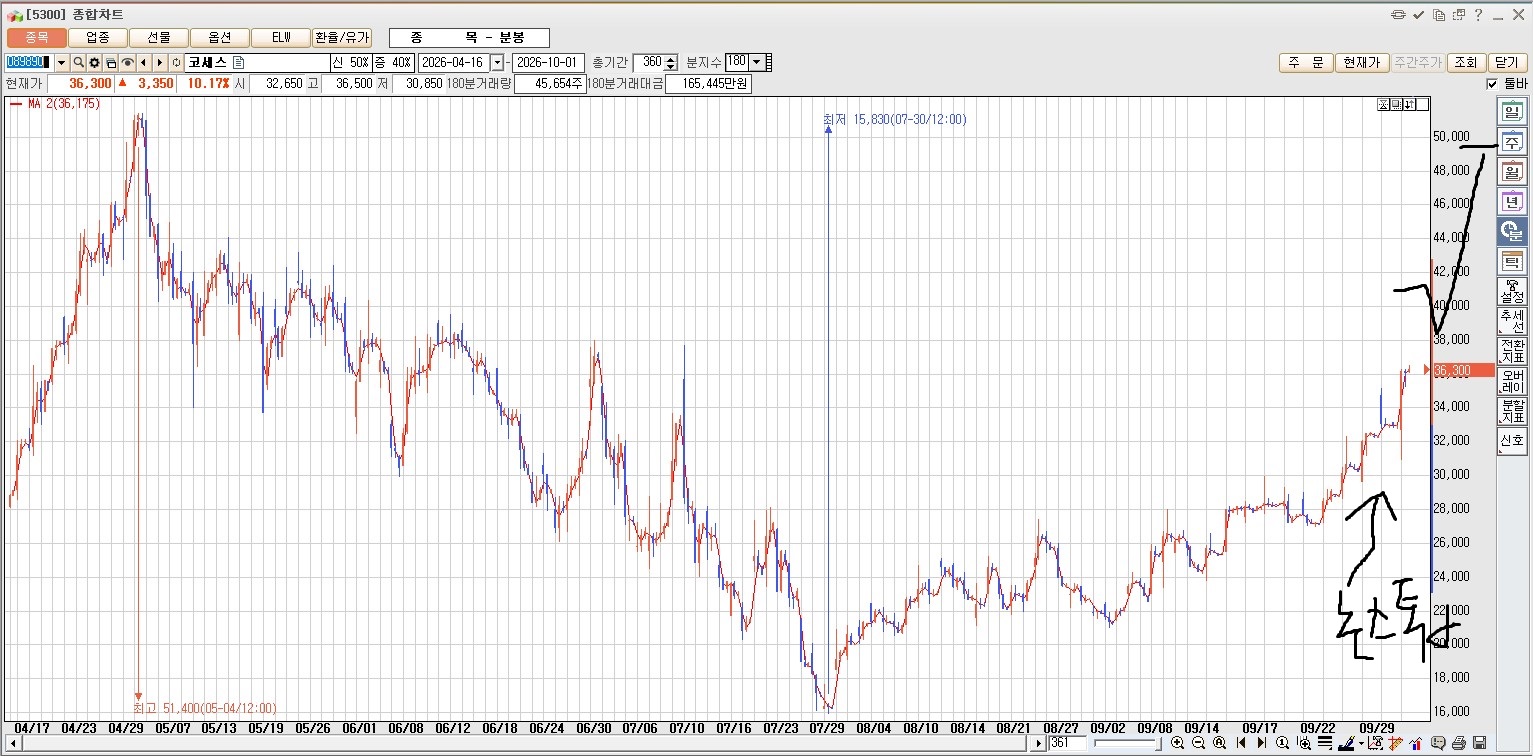Select the minute 분 chart period icon

1512,232
